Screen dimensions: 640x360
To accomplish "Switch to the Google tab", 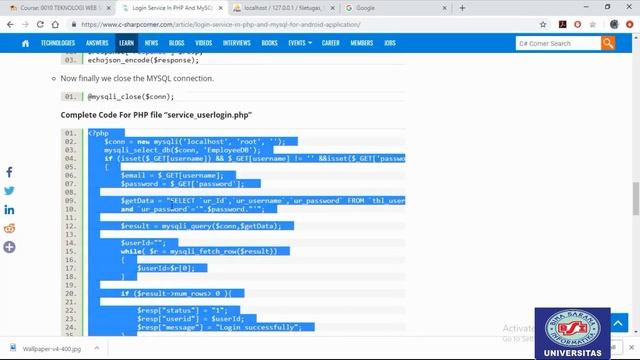I will click(x=396, y=8).
